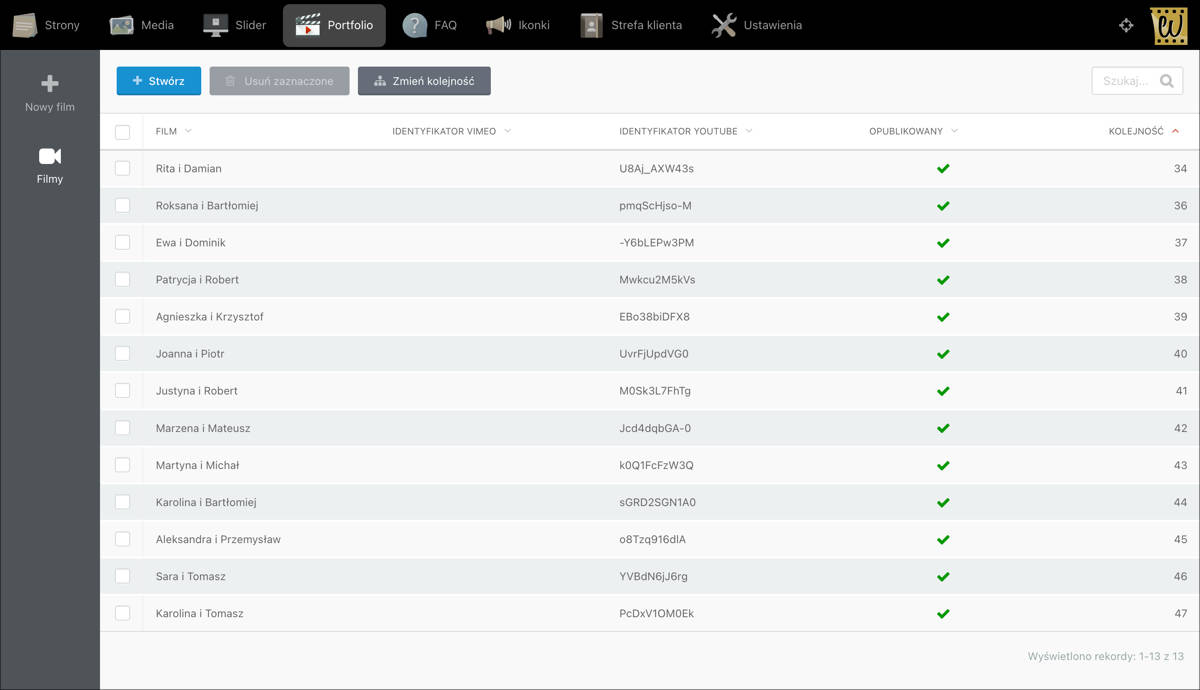The image size is (1200, 690).
Task: Open the Media menu
Action: click(142, 25)
